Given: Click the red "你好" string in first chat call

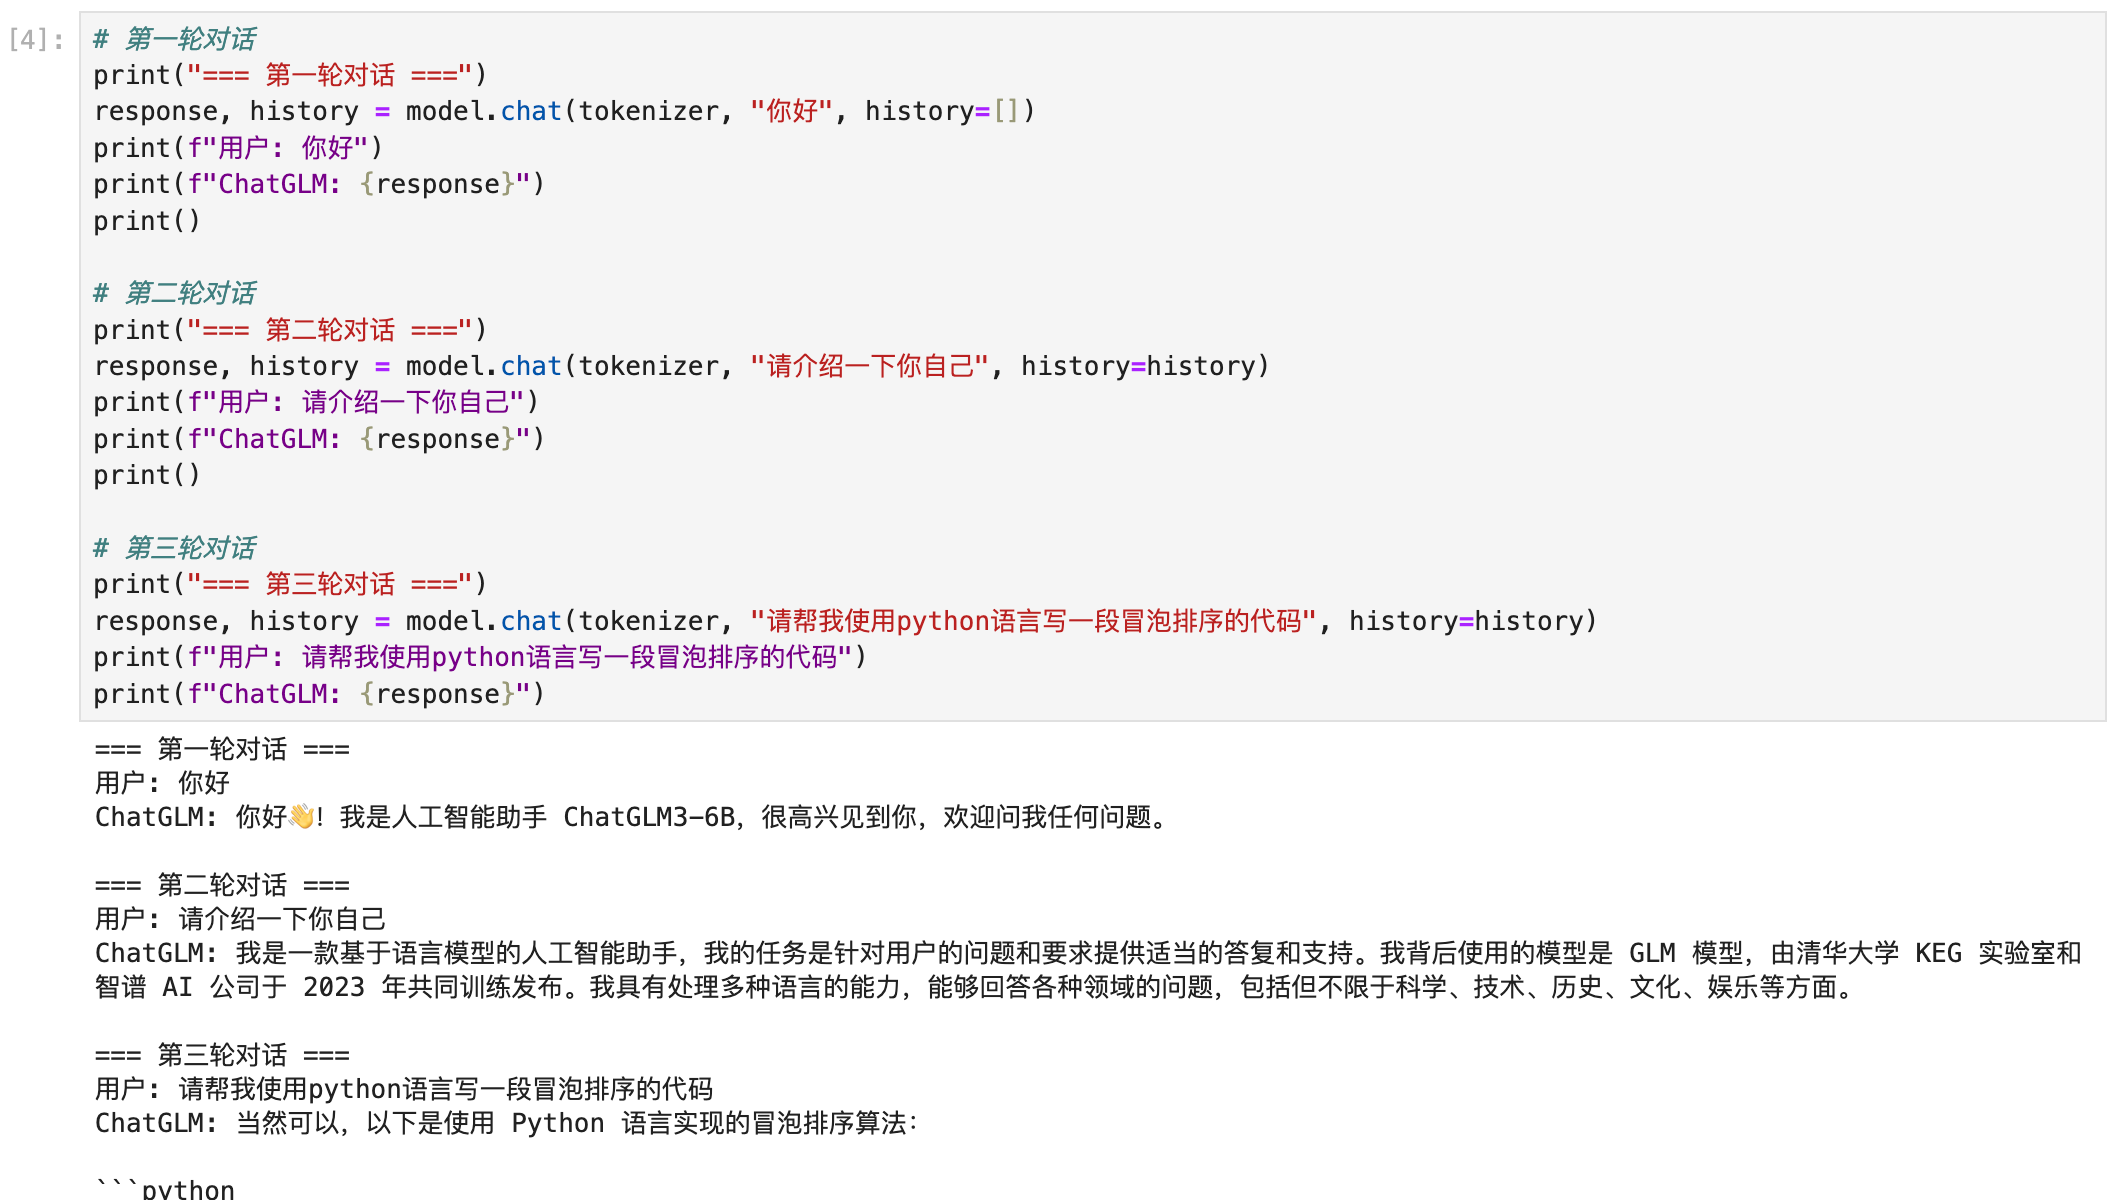Looking at the screenshot, I should point(792,111).
